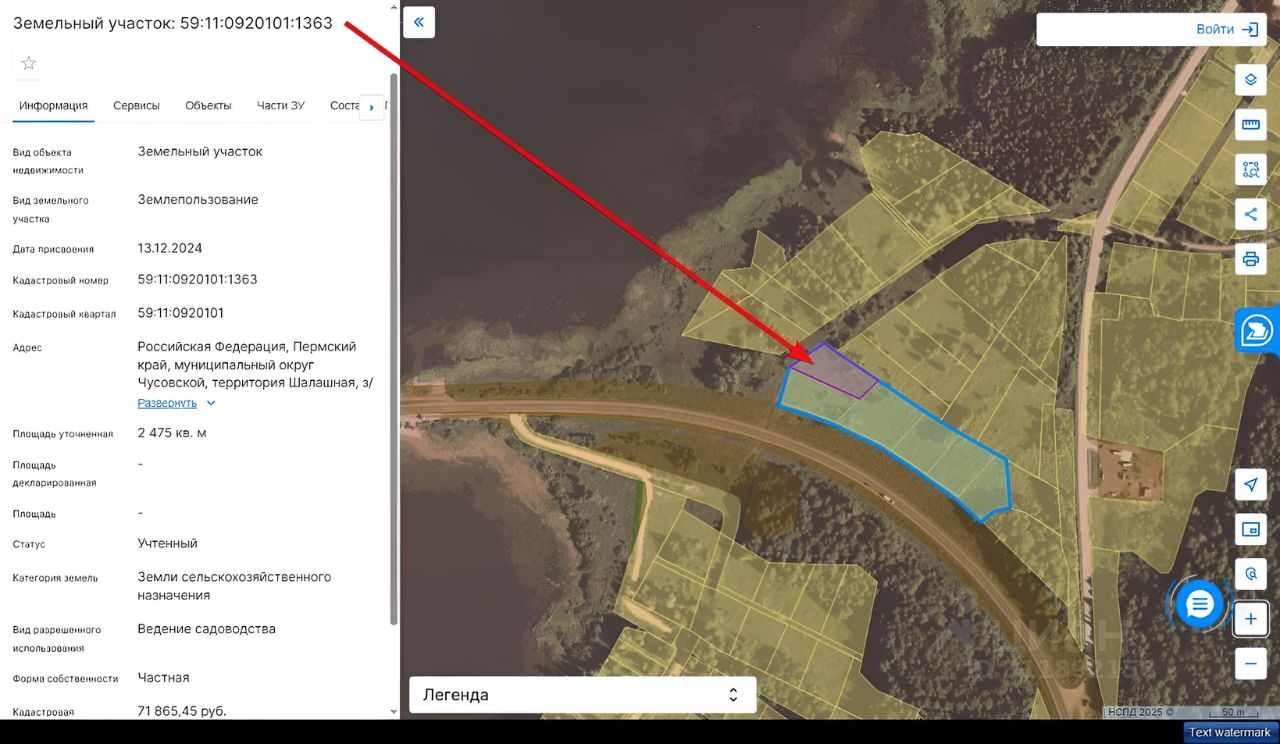Show more tabs with right arrow

point(372,107)
